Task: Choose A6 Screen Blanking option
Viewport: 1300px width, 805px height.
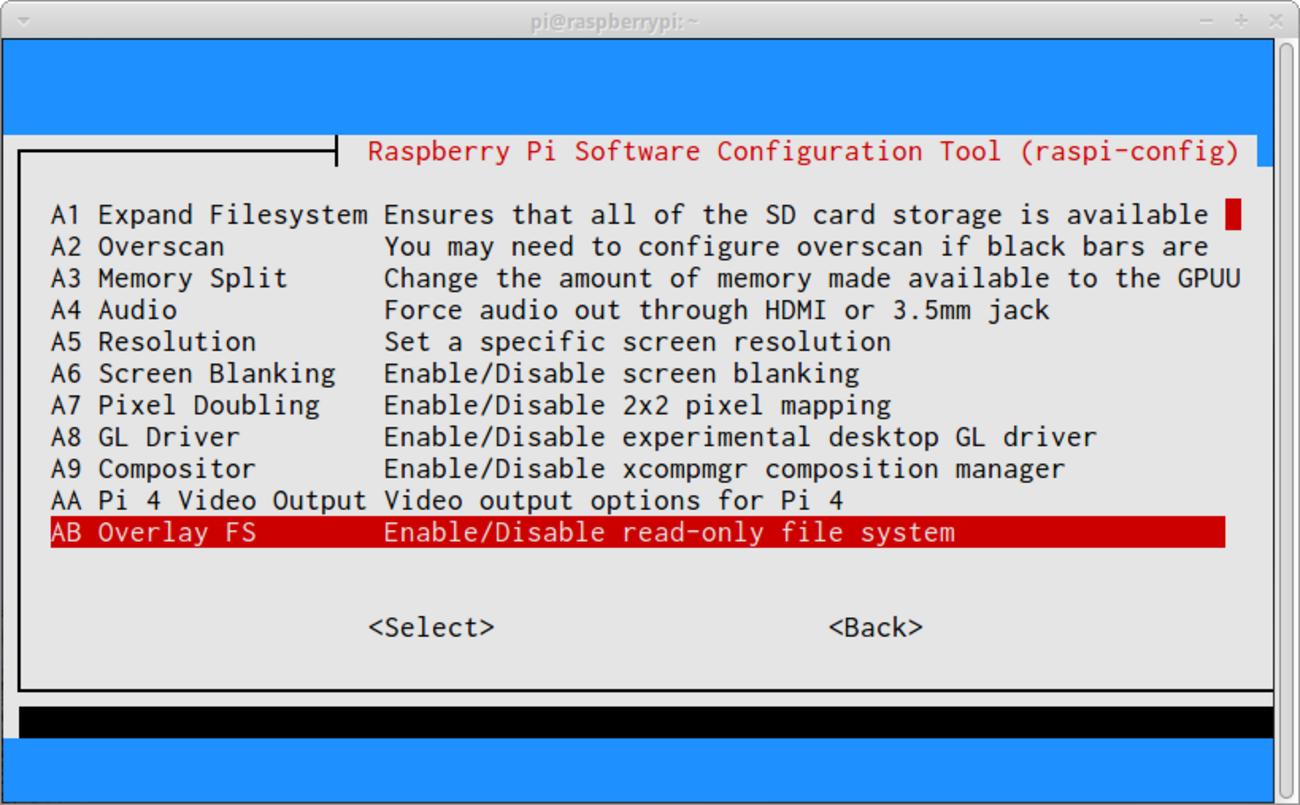Action: [x=193, y=374]
